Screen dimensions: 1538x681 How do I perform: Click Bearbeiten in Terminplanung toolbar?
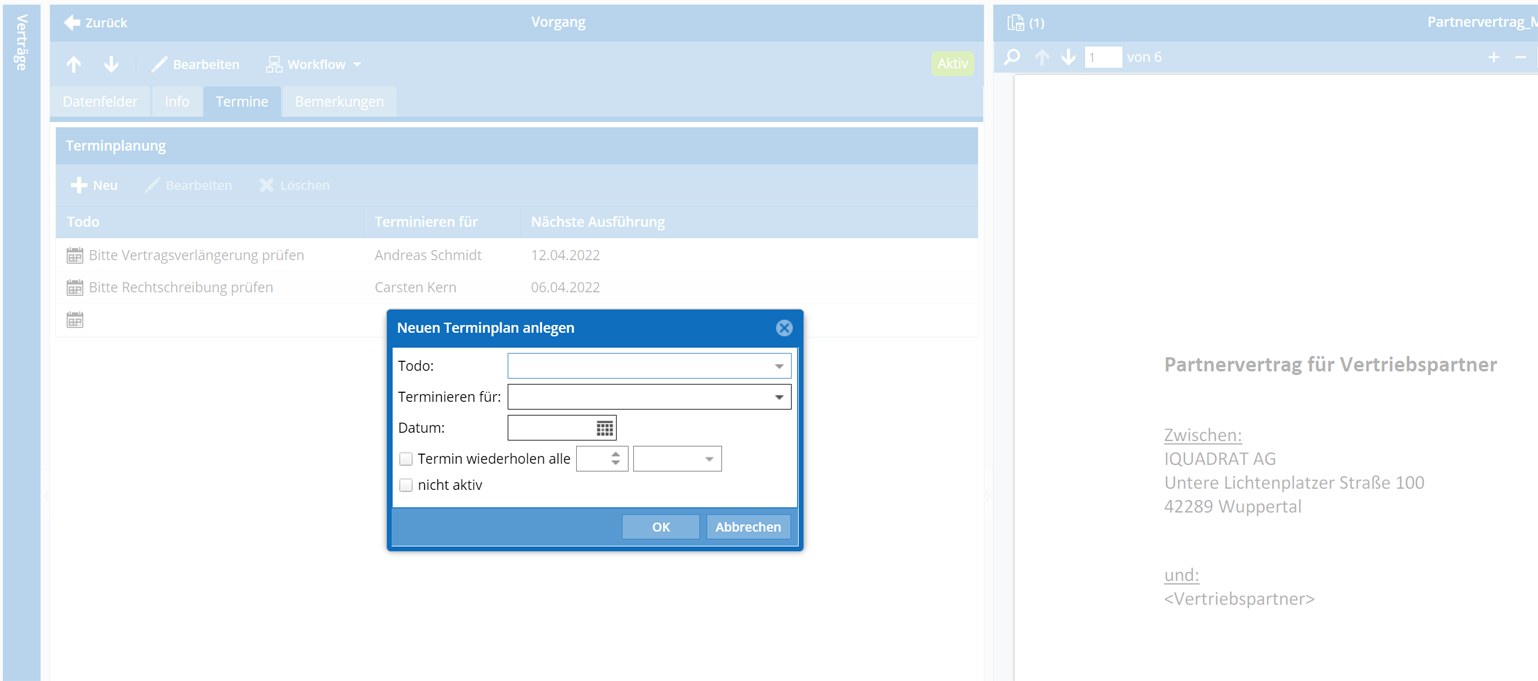(x=188, y=185)
